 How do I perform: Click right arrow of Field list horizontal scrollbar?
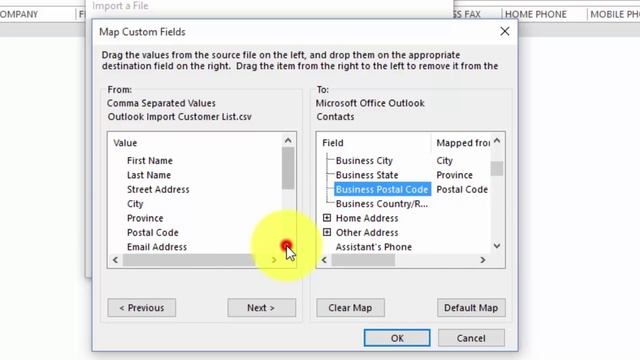tap(483, 260)
